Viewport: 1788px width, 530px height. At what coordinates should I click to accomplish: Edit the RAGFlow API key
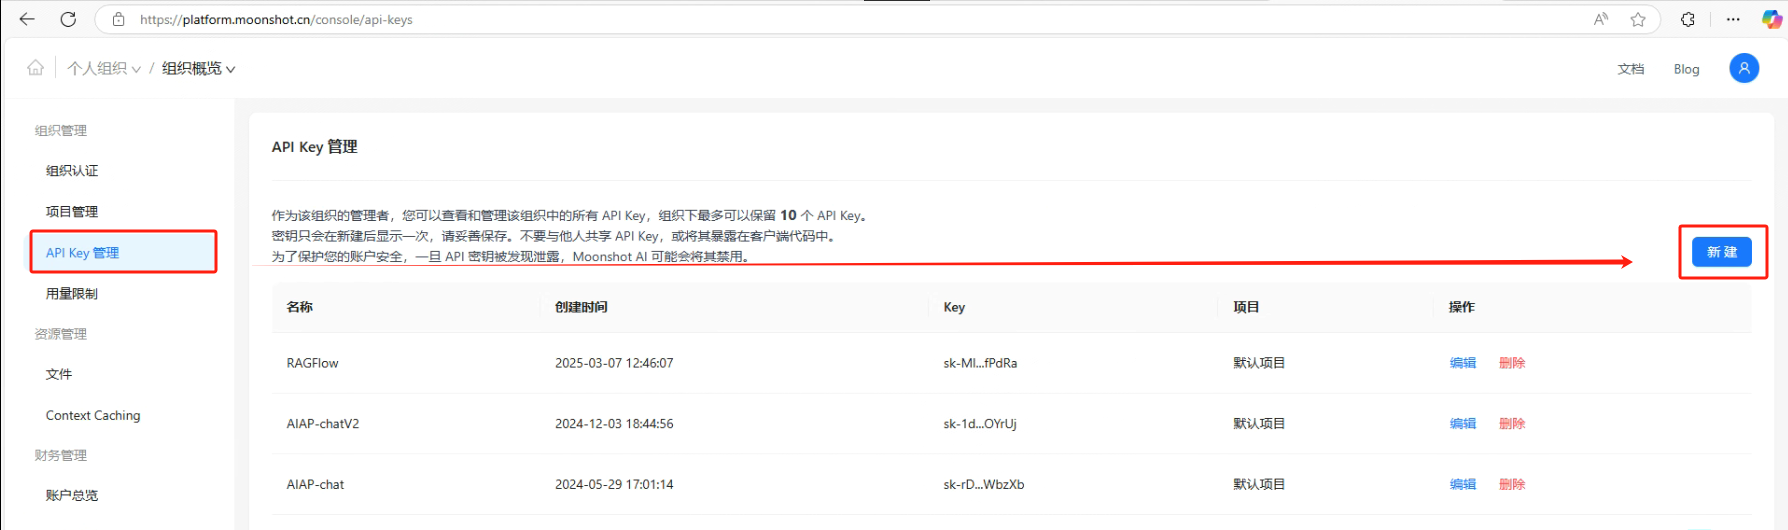[1462, 363]
